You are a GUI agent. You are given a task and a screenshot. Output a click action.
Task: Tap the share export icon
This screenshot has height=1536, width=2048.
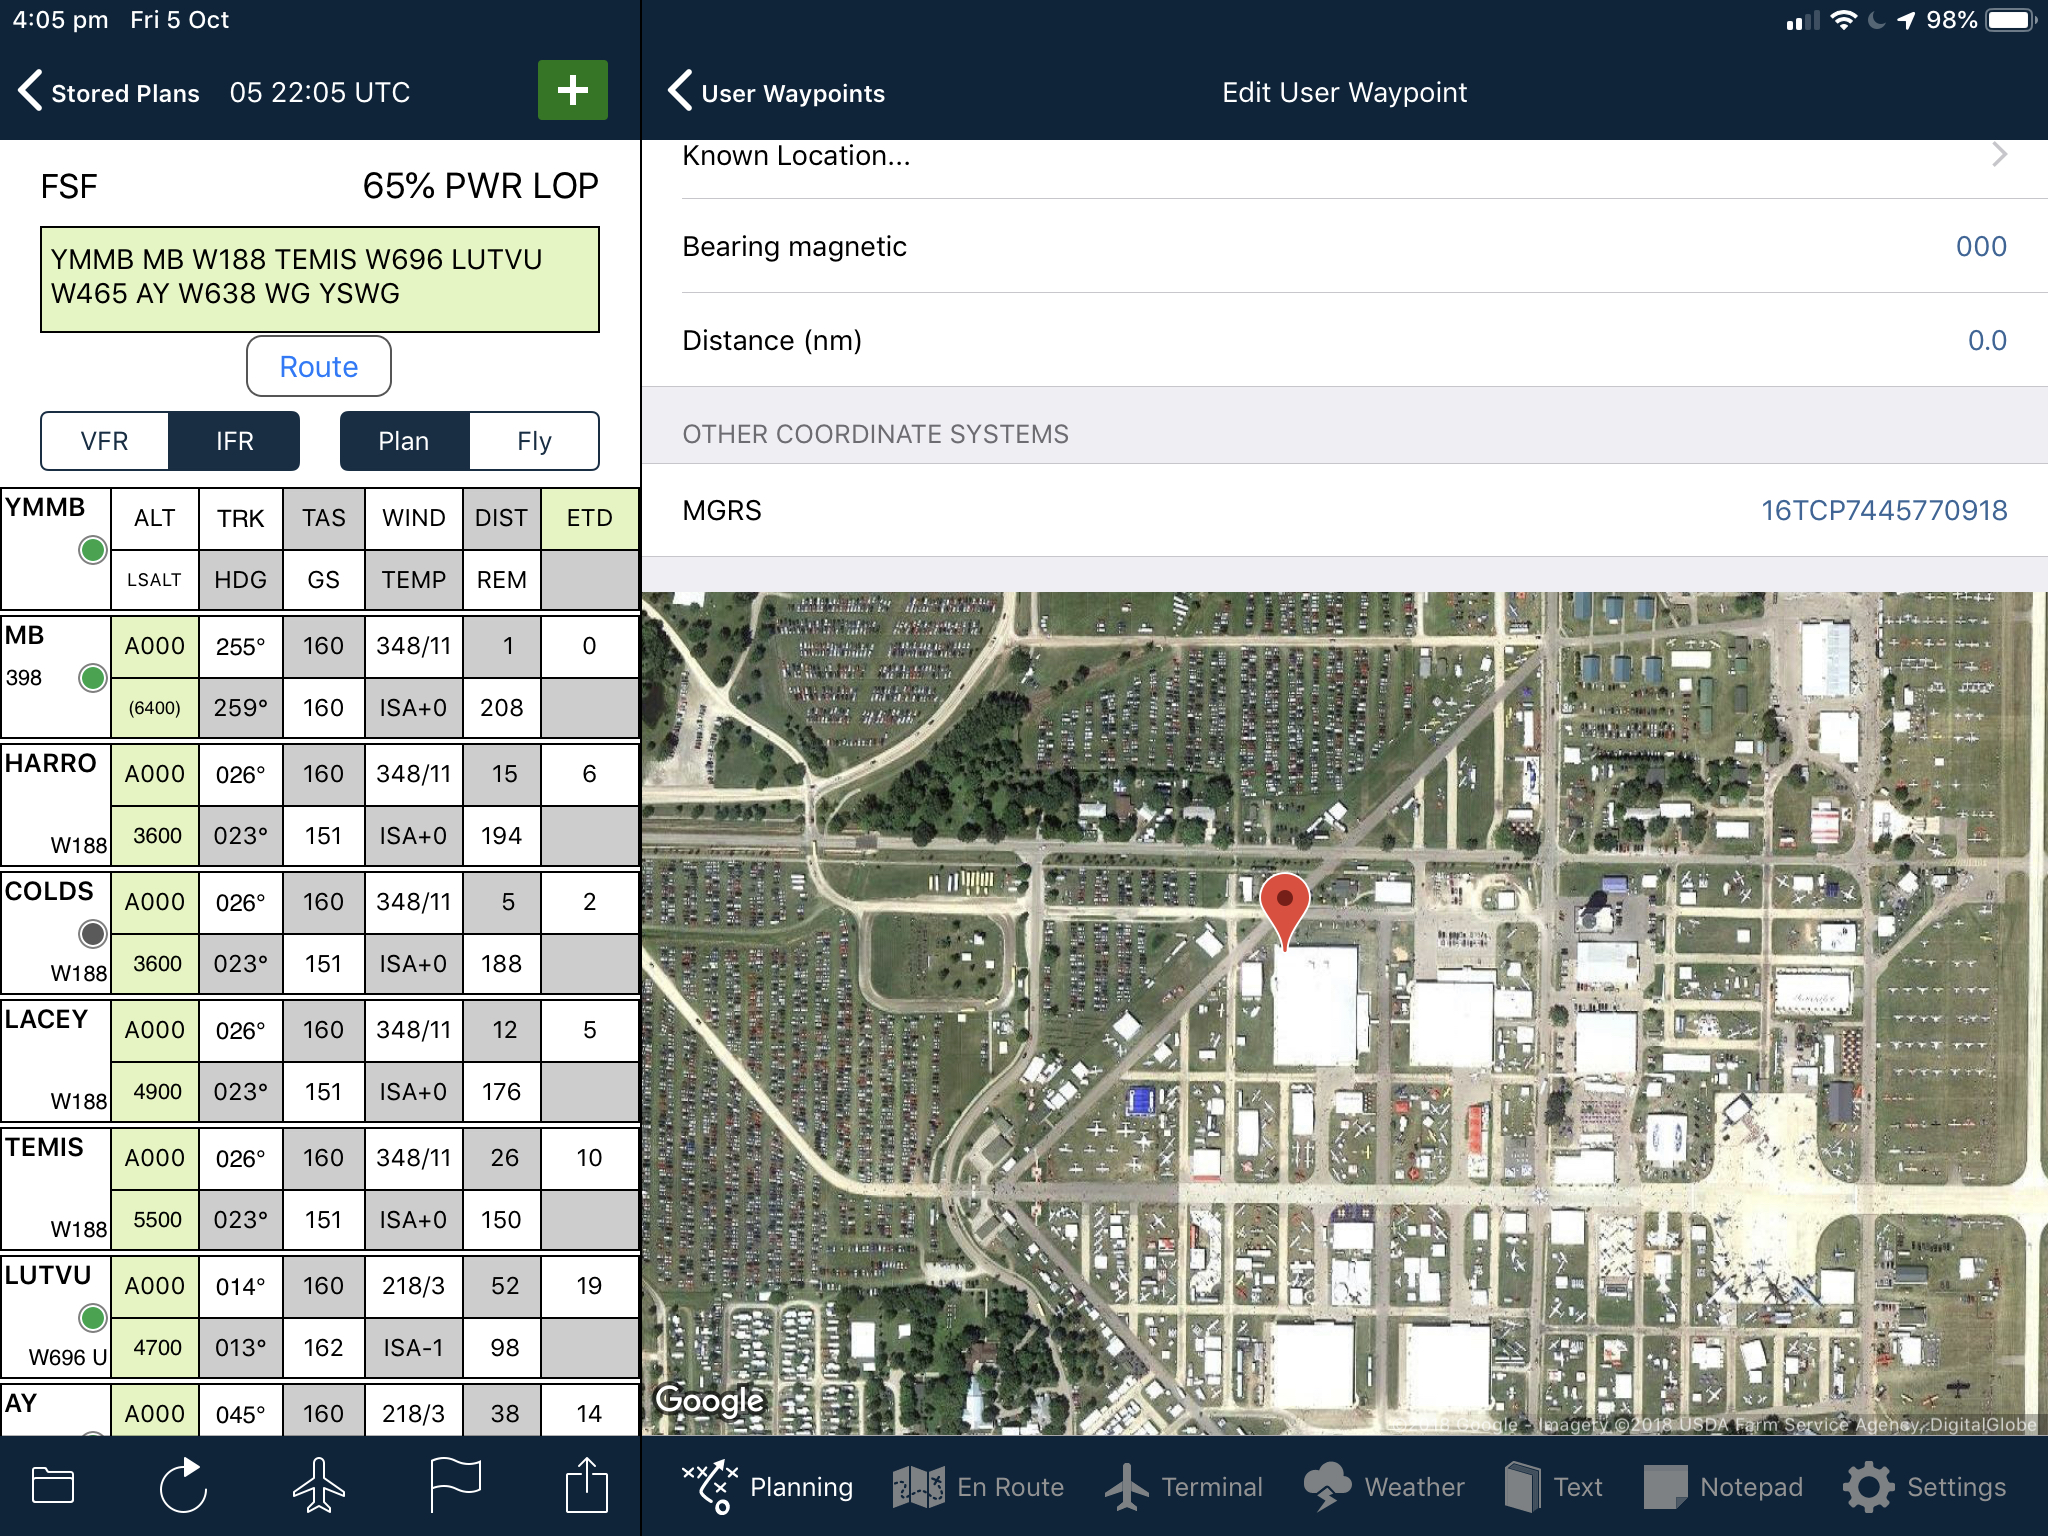pyautogui.click(x=587, y=1484)
